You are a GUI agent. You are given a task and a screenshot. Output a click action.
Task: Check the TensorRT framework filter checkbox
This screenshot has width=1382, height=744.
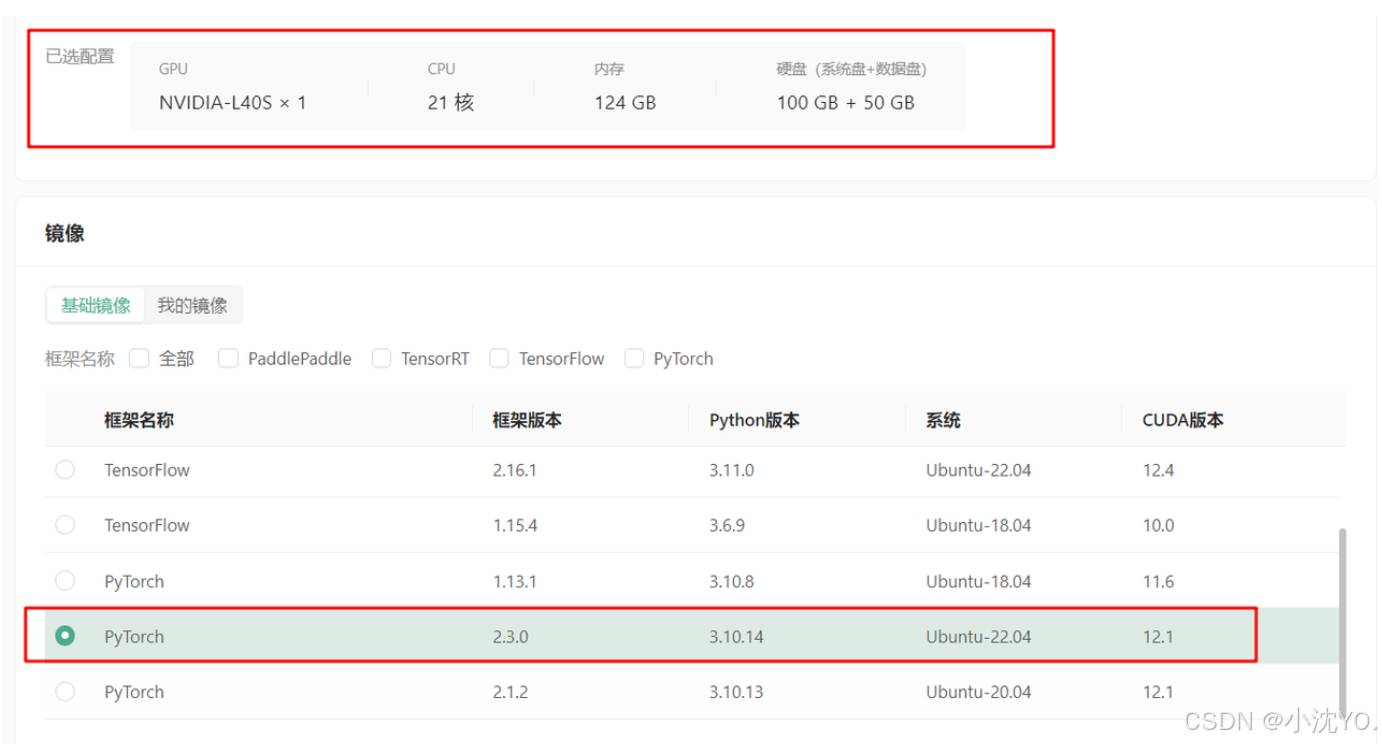(x=381, y=358)
